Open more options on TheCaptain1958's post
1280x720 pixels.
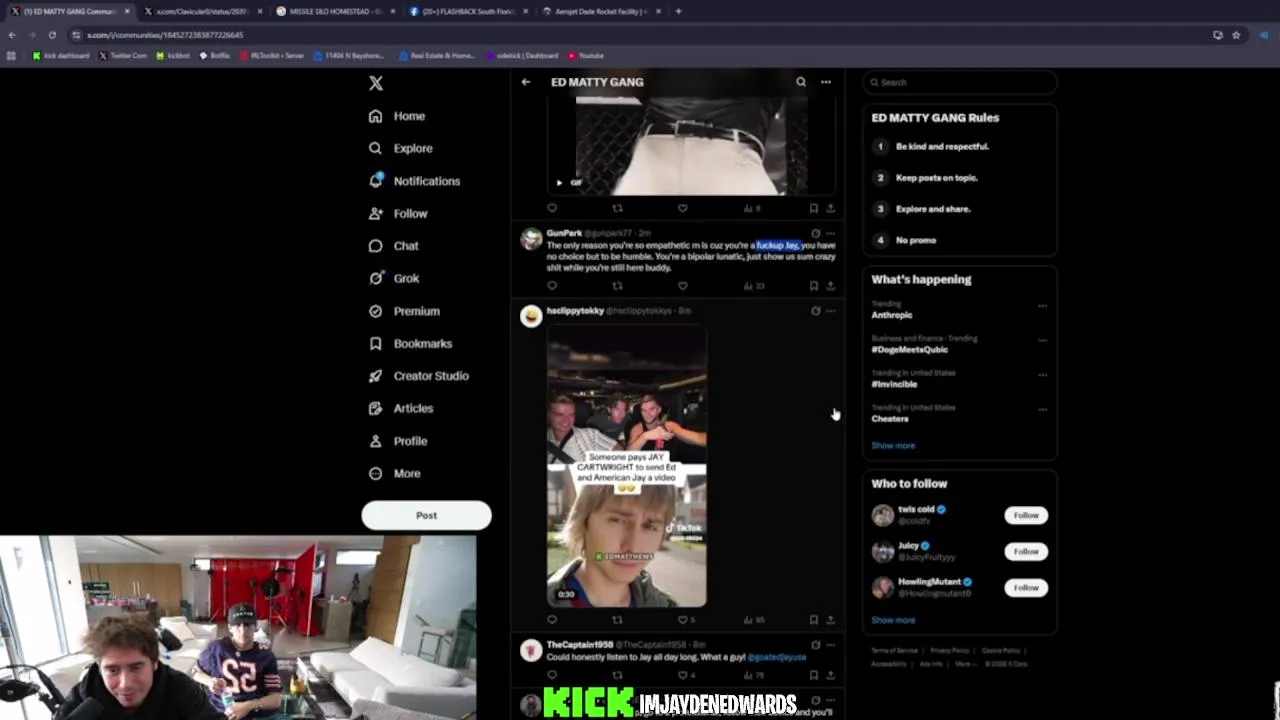coord(830,645)
